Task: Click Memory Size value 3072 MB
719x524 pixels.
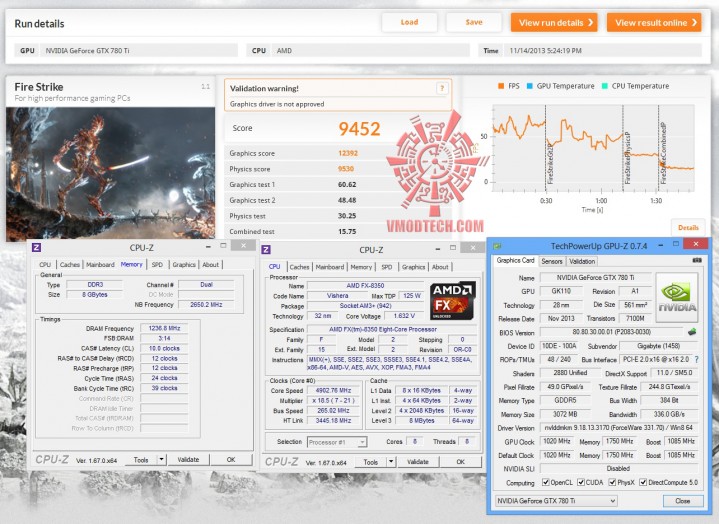Action: (x=565, y=414)
